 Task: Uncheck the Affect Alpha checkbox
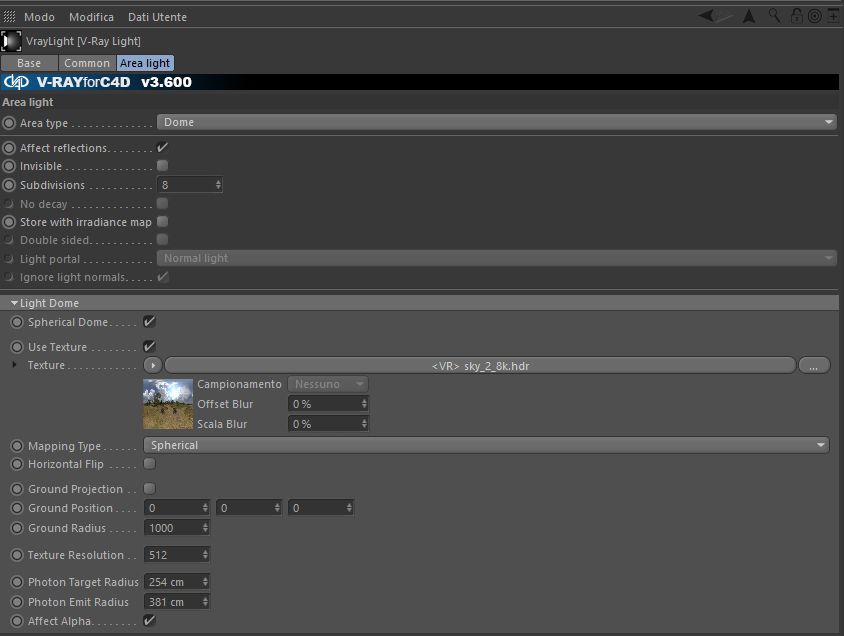pyautogui.click(x=149, y=620)
